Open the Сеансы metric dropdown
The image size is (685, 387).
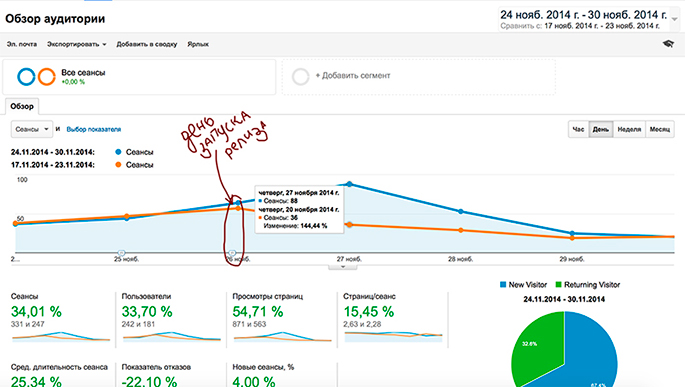[x=32, y=129]
